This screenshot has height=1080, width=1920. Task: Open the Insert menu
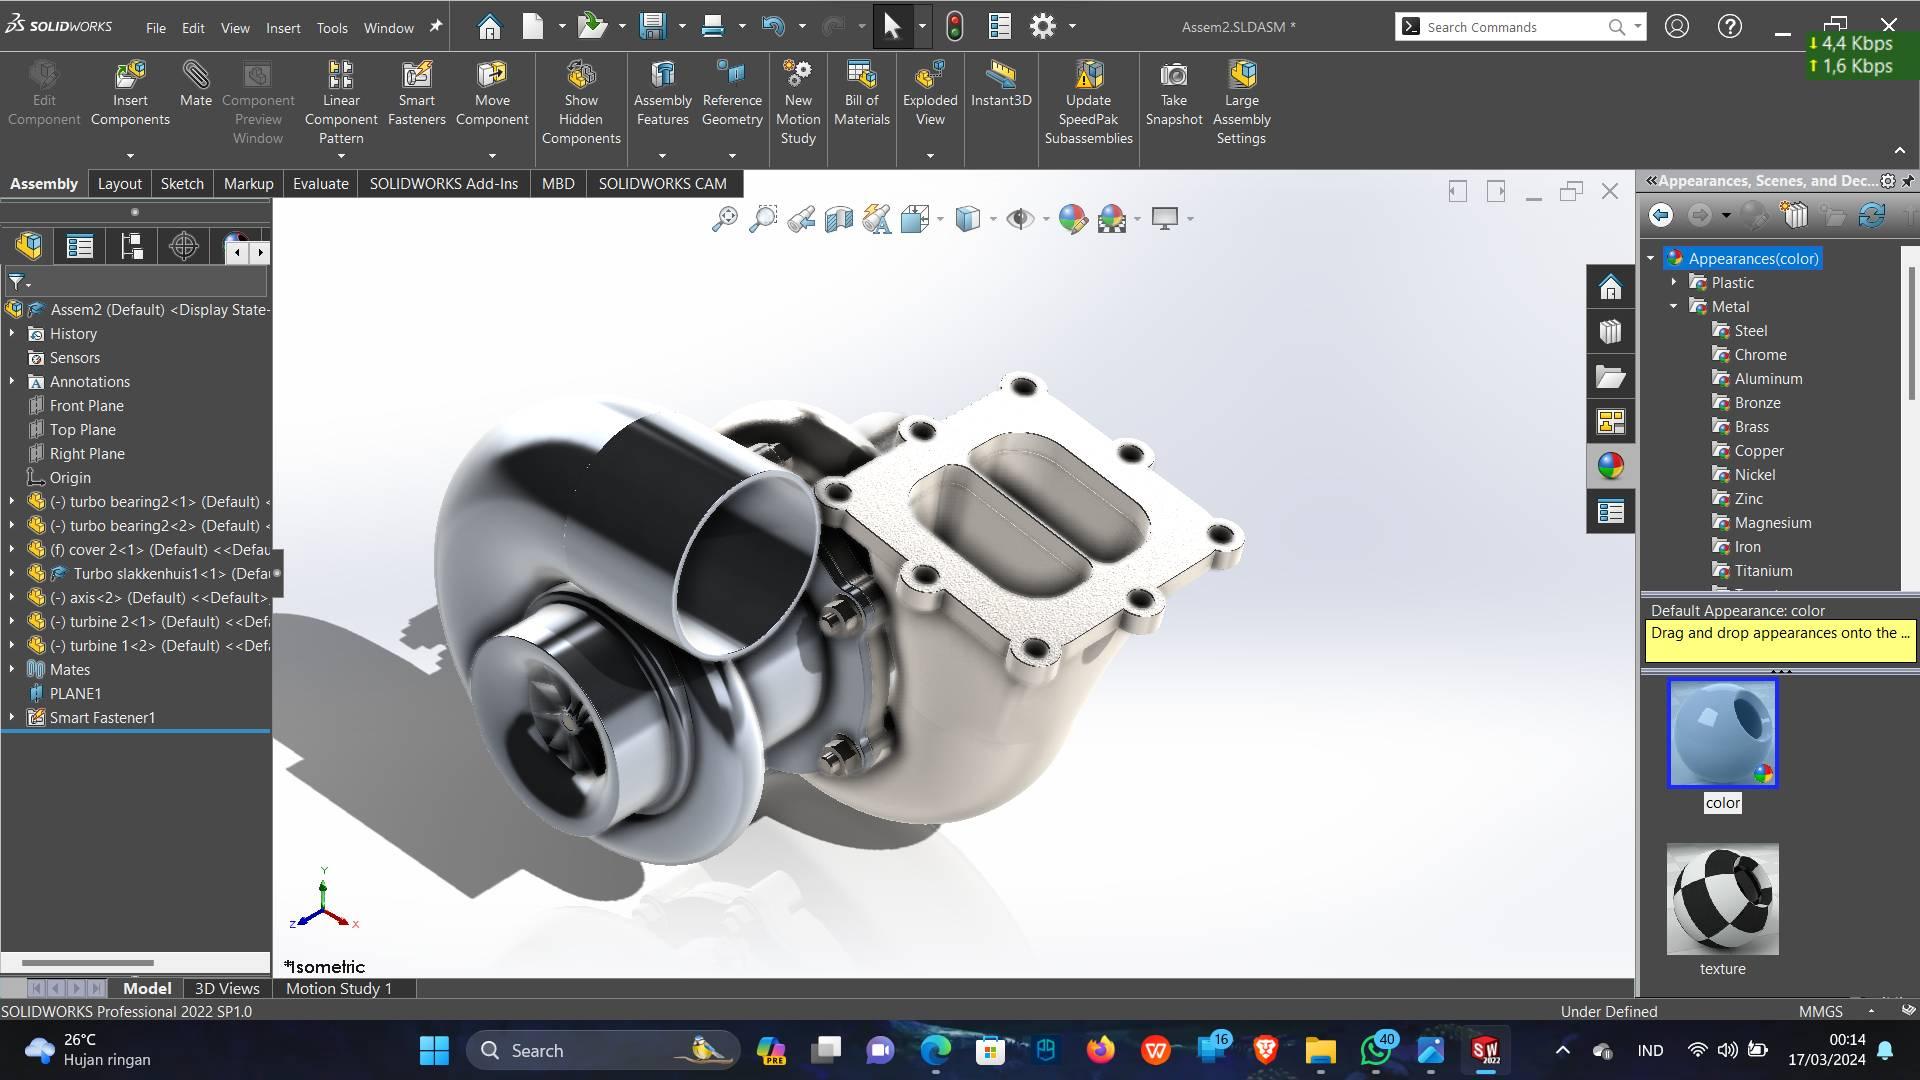[x=283, y=28]
